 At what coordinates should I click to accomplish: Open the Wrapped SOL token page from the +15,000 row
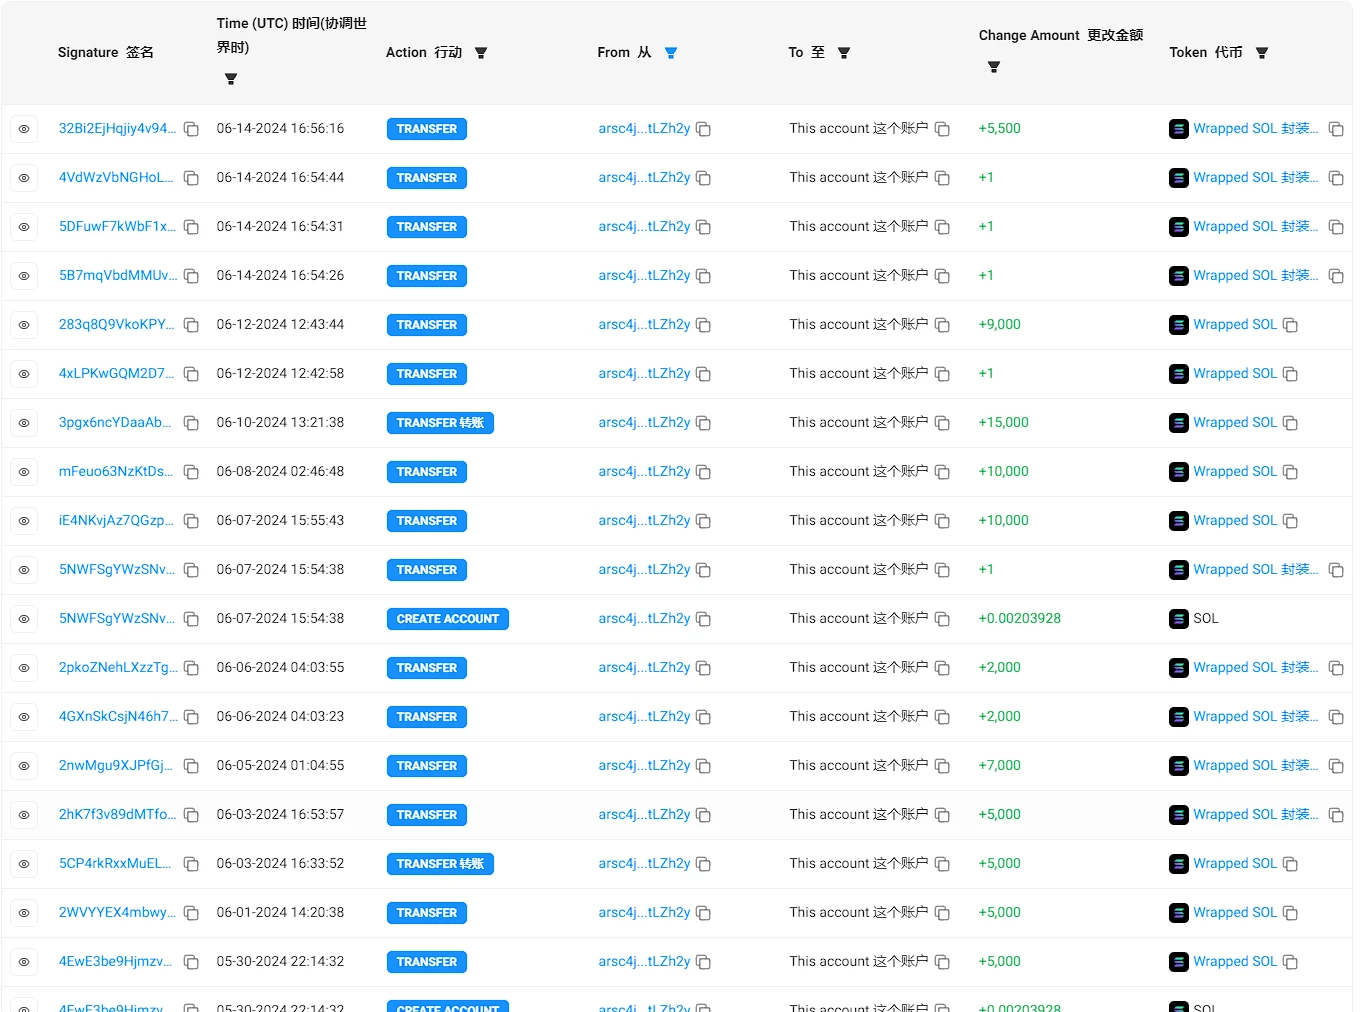[x=1234, y=422]
